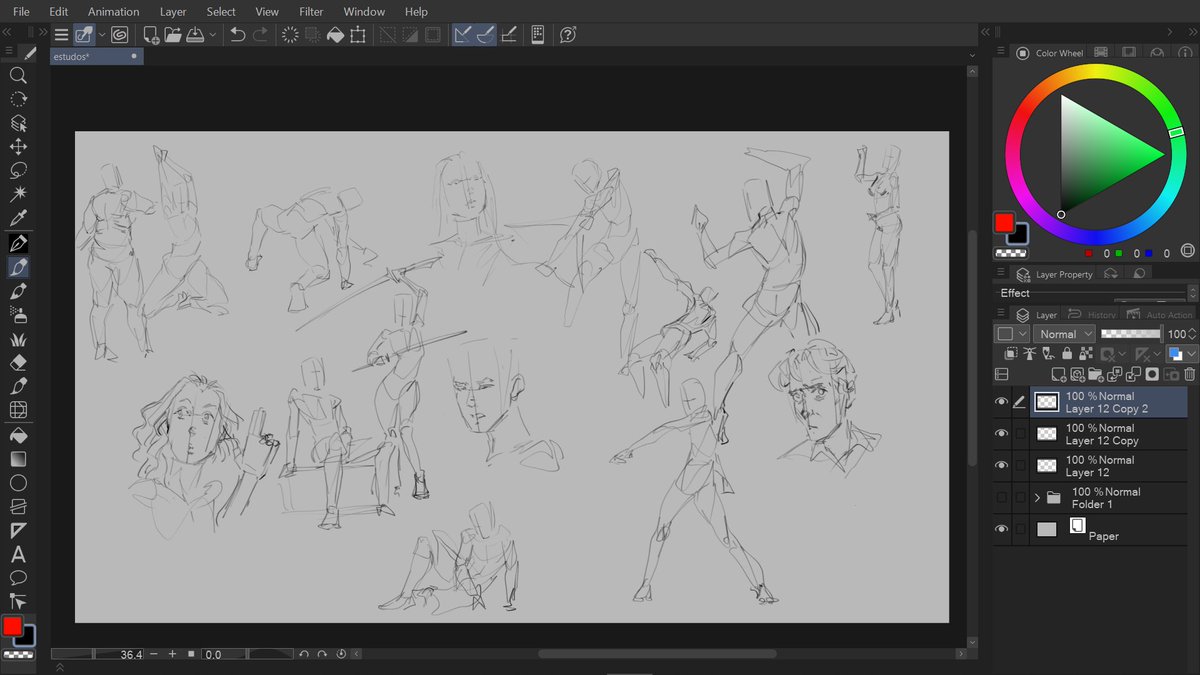Viewport: 1200px width, 675px height.
Task: Toggle Clip to Layer Below icon
Action: point(1011,353)
